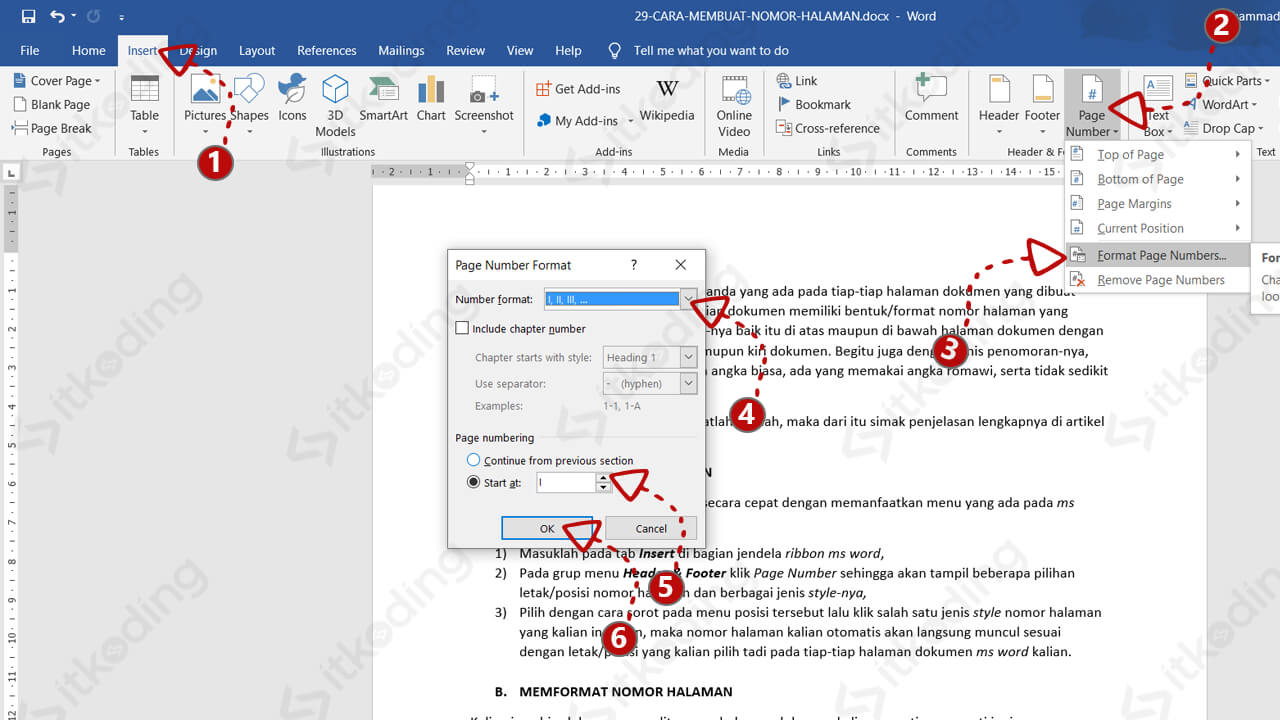Viewport: 1280px width, 720px height.
Task: Click Get Add-ins
Action: [x=578, y=89]
